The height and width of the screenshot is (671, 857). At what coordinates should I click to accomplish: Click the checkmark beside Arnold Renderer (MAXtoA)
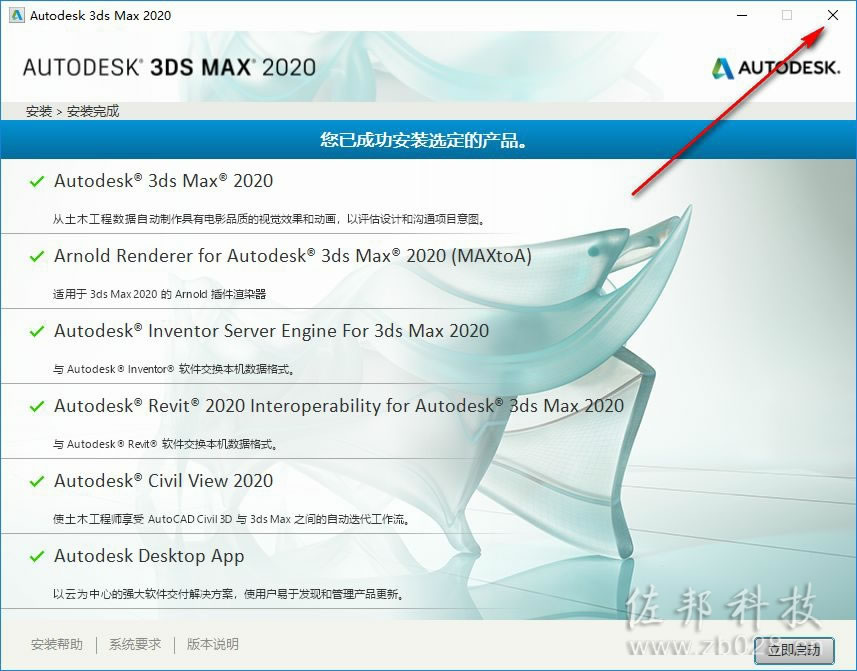coord(37,256)
